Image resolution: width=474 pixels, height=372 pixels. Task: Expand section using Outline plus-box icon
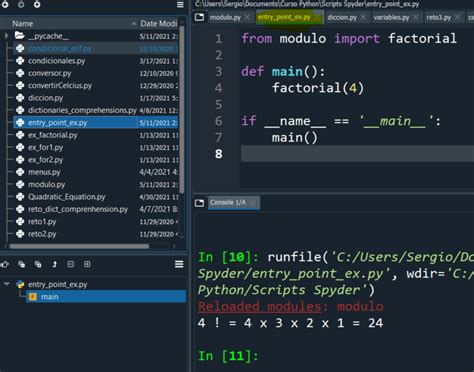point(87,264)
